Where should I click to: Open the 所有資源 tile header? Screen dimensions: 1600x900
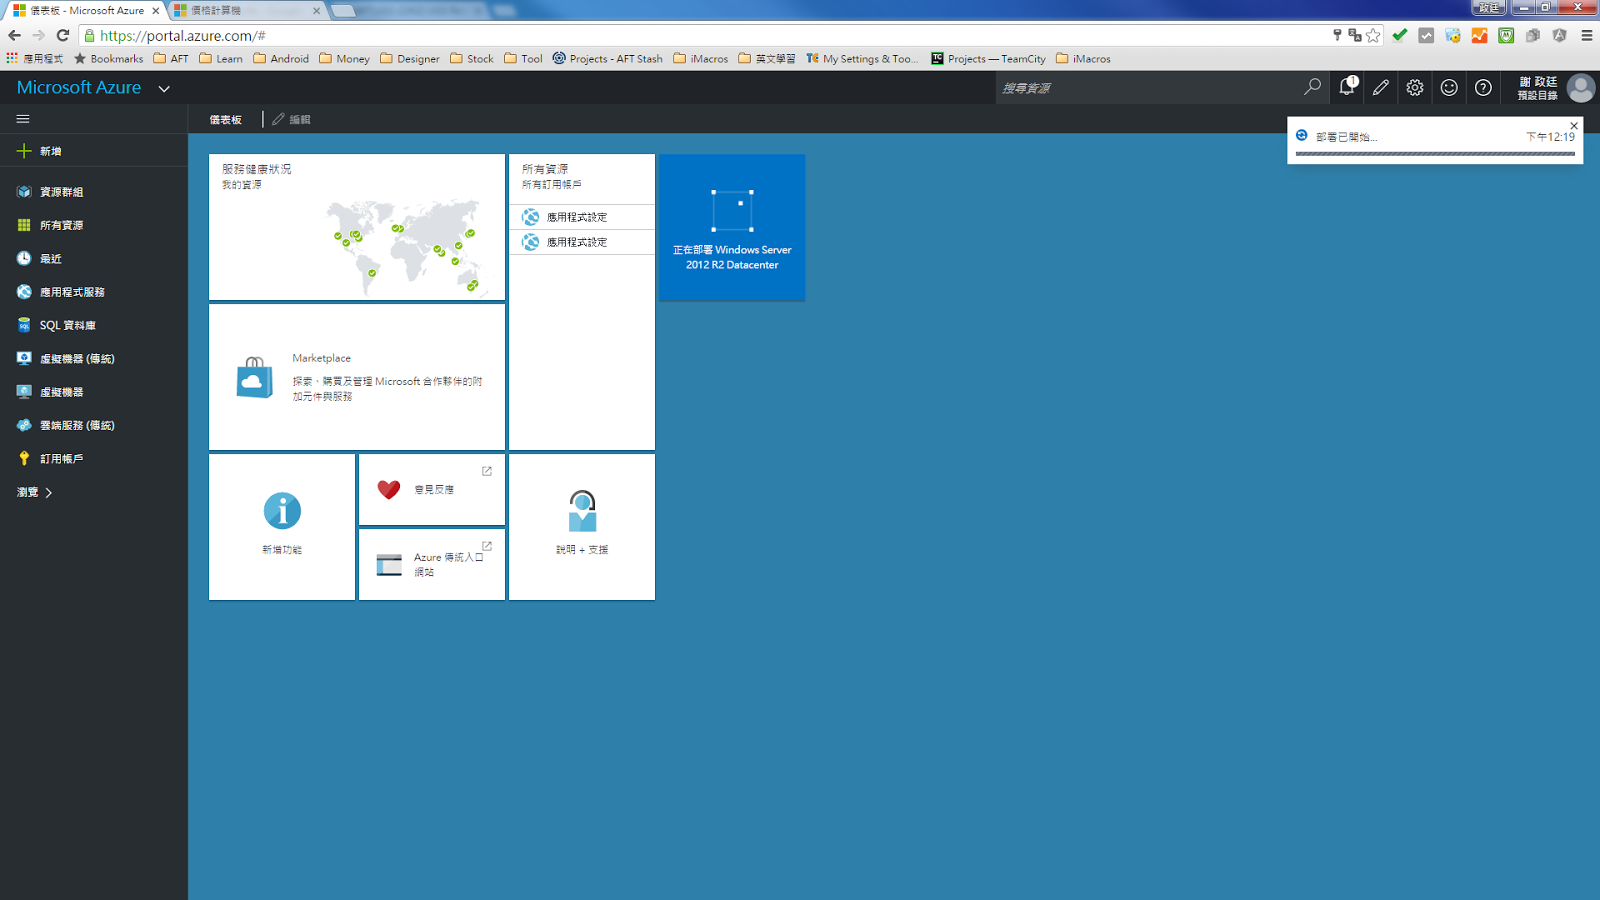[x=582, y=176]
